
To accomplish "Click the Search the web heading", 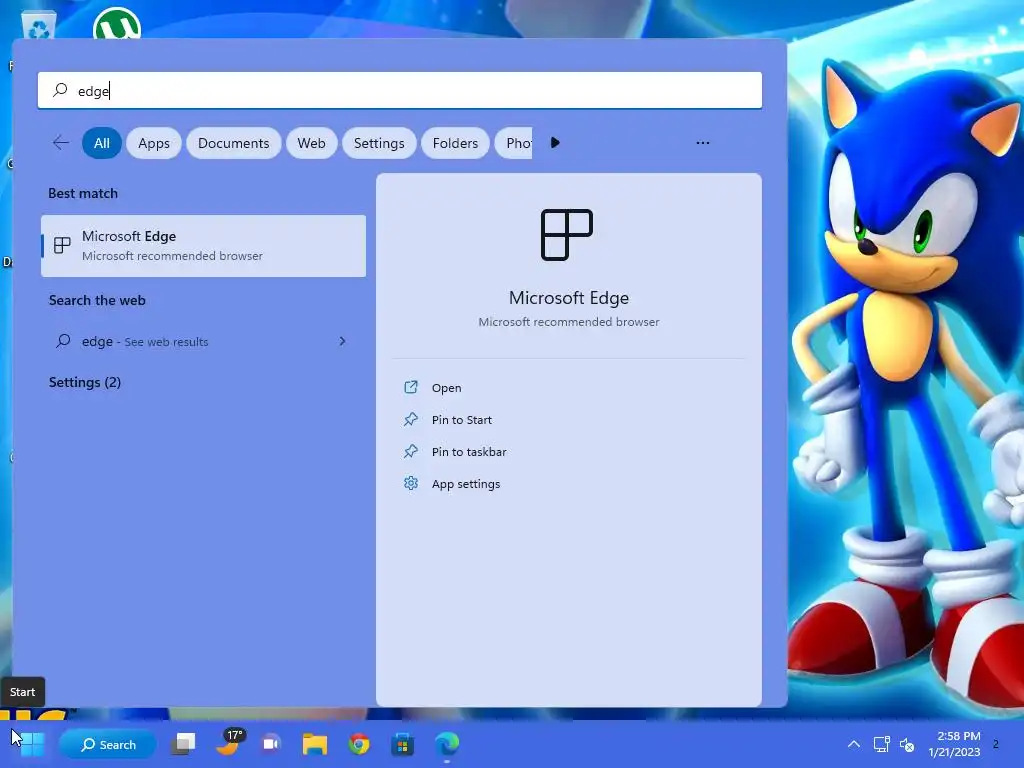I will point(97,300).
